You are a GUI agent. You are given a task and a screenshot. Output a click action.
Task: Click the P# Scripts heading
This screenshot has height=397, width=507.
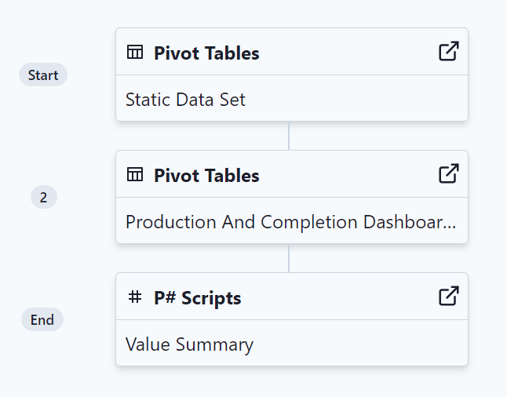(x=197, y=298)
